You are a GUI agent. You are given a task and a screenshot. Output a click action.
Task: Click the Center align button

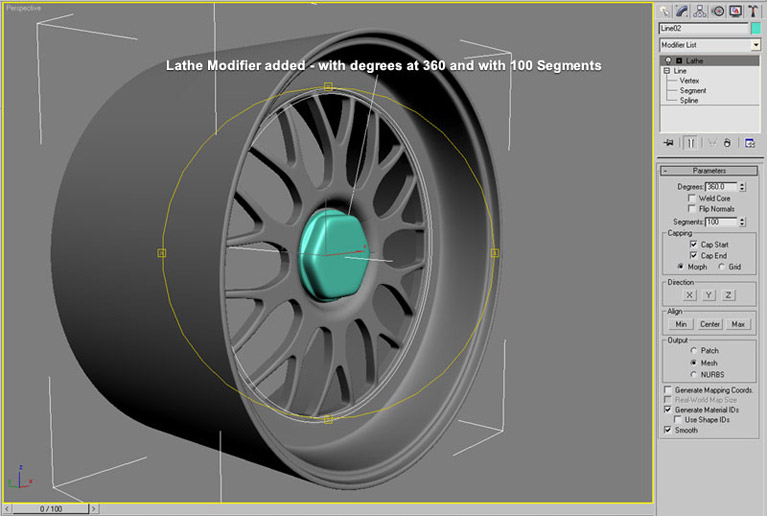(709, 324)
